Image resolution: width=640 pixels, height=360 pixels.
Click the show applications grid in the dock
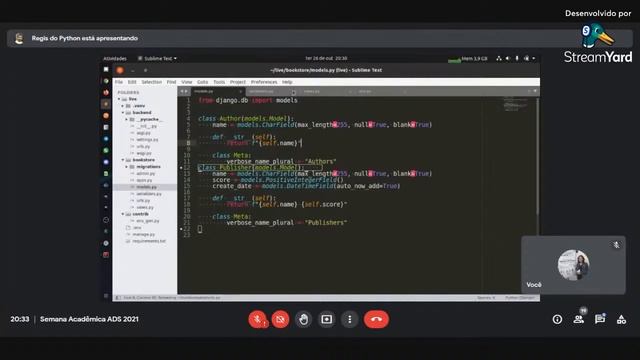coord(106,296)
